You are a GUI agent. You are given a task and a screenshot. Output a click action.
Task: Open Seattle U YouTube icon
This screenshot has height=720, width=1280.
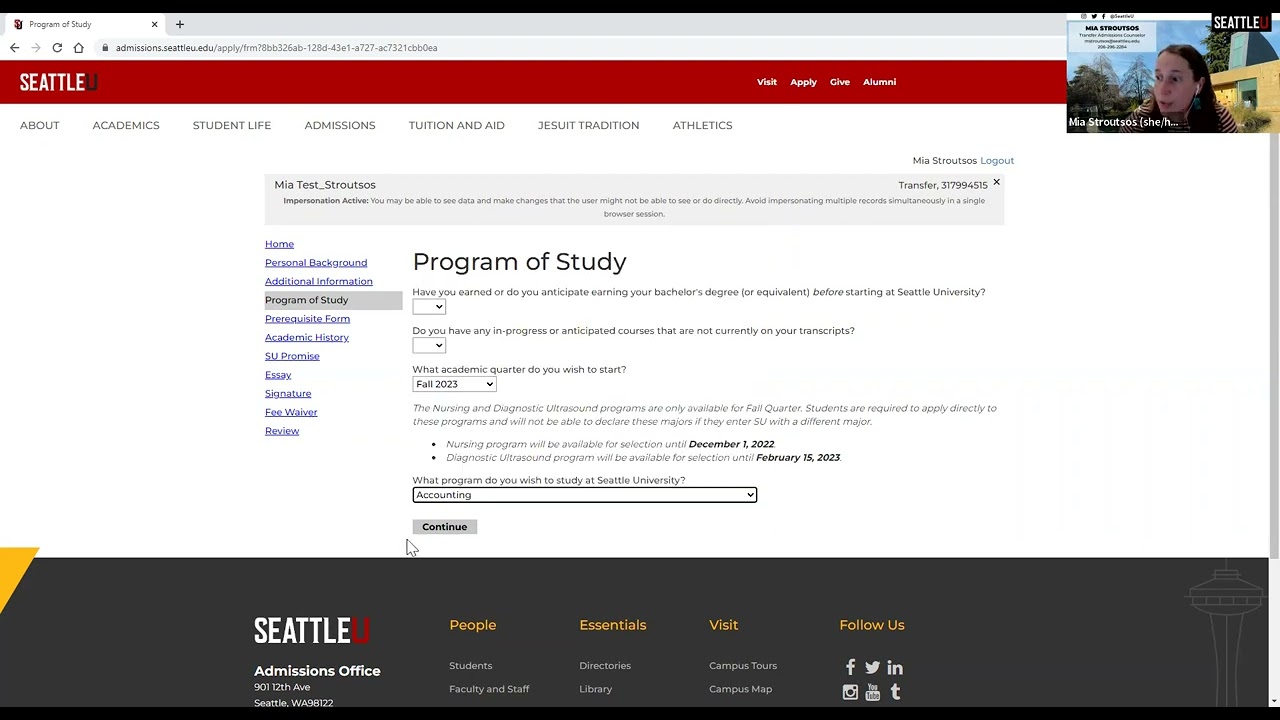pos(872,691)
